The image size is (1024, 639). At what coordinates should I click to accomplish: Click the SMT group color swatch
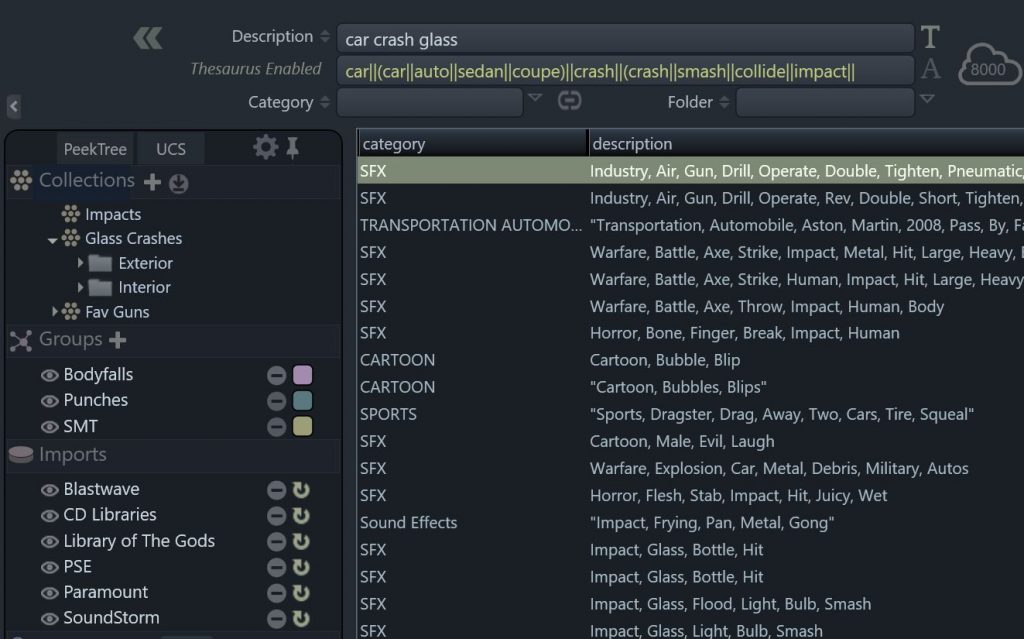[x=302, y=426]
